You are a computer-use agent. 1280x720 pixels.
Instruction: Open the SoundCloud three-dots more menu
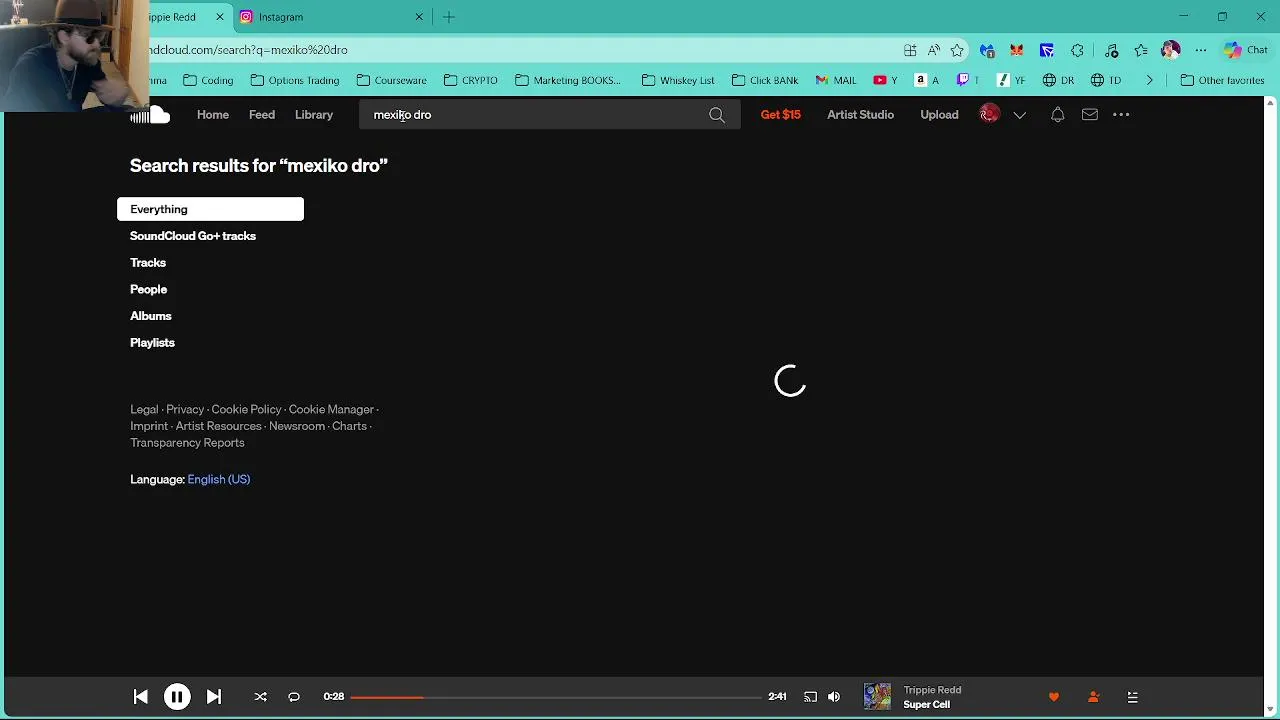[x=1121, y=115]
